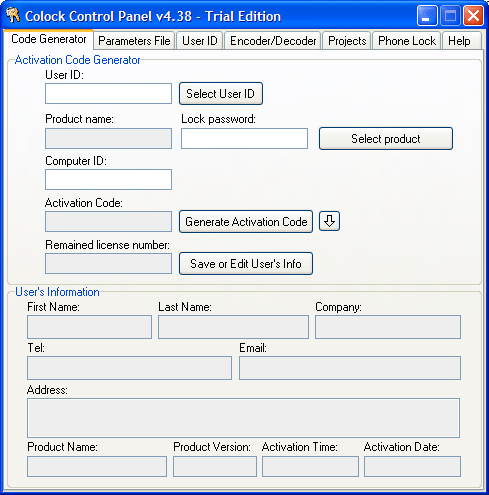The width and height of the screenshot is (489, 495).
Task: Go to the Encoder/Decoder tab
Action: tap(273, 41)
